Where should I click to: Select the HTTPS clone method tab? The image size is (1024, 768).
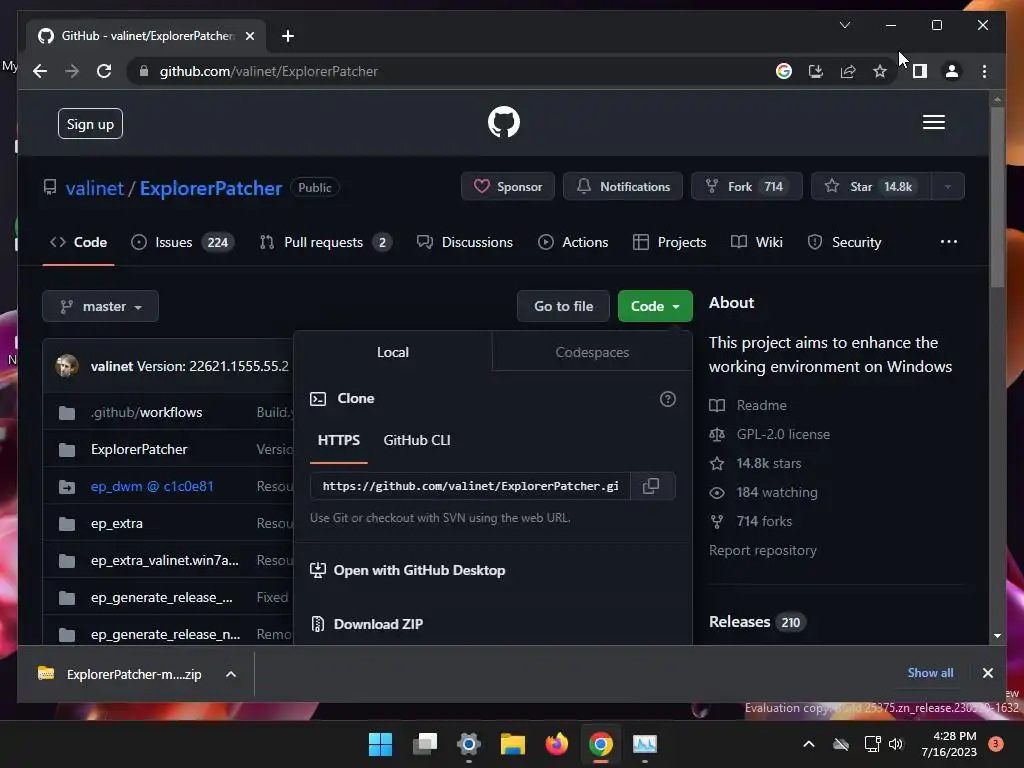pos(338,441)
